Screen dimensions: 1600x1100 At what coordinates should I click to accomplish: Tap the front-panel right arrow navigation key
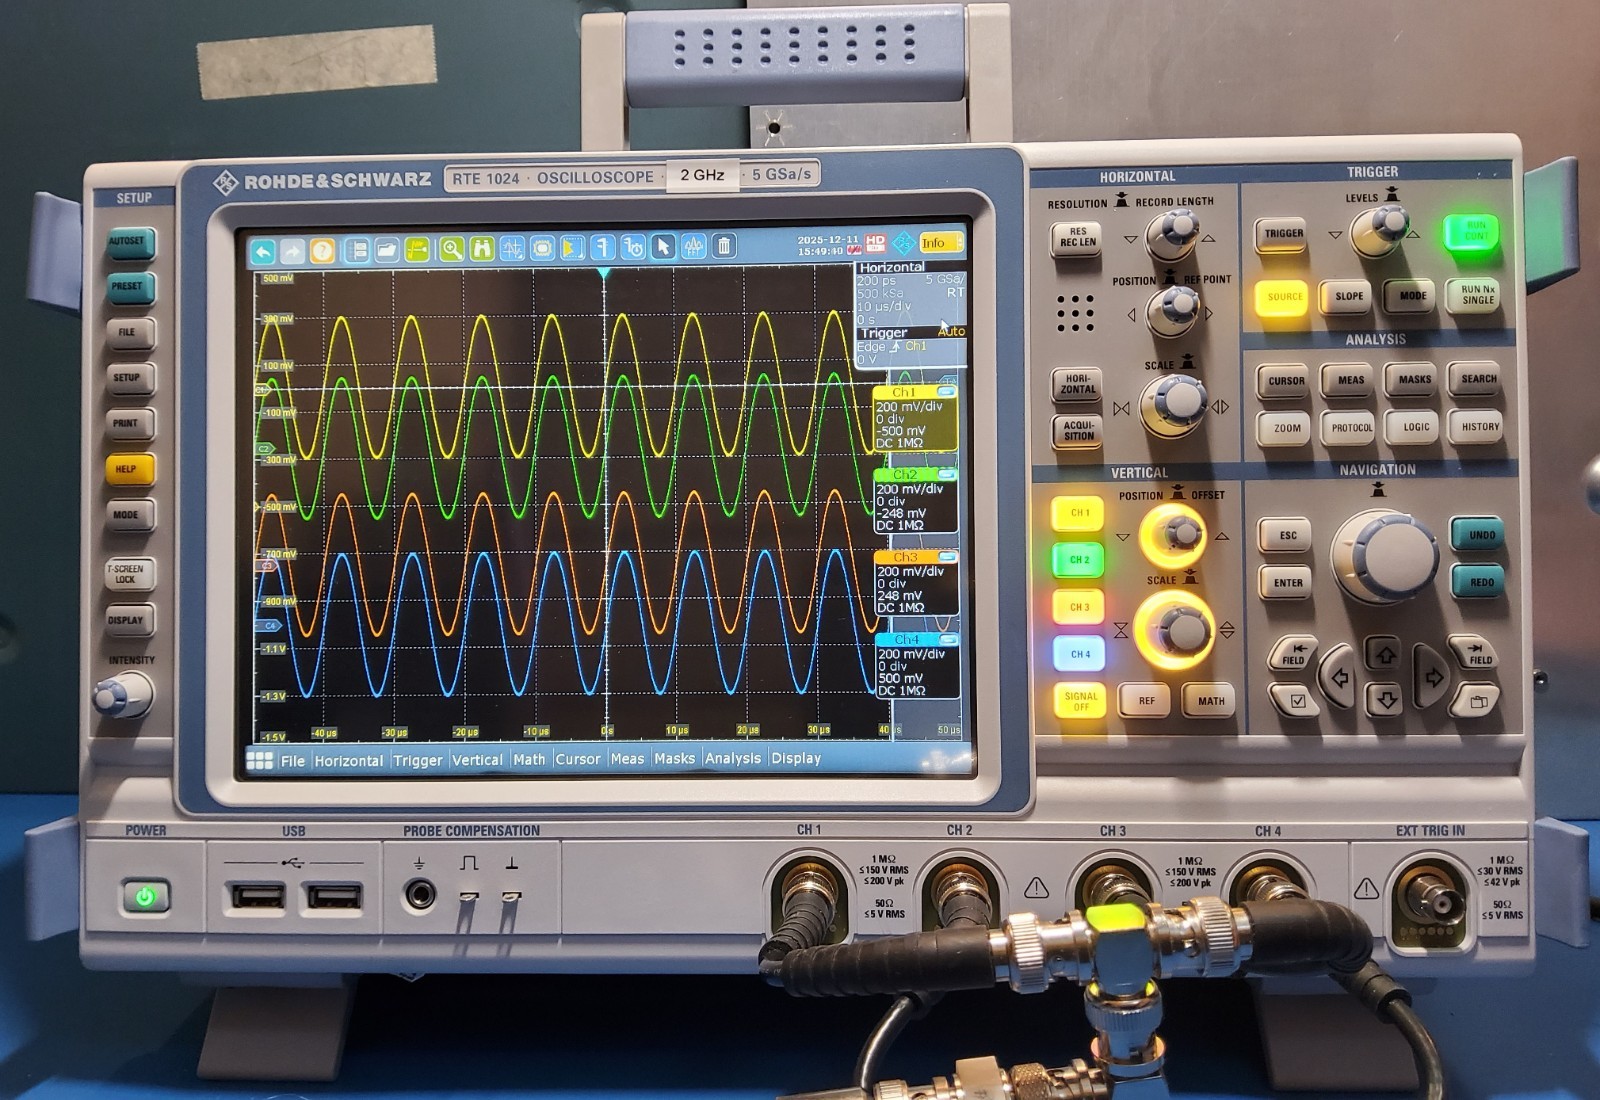[1432, 677]
